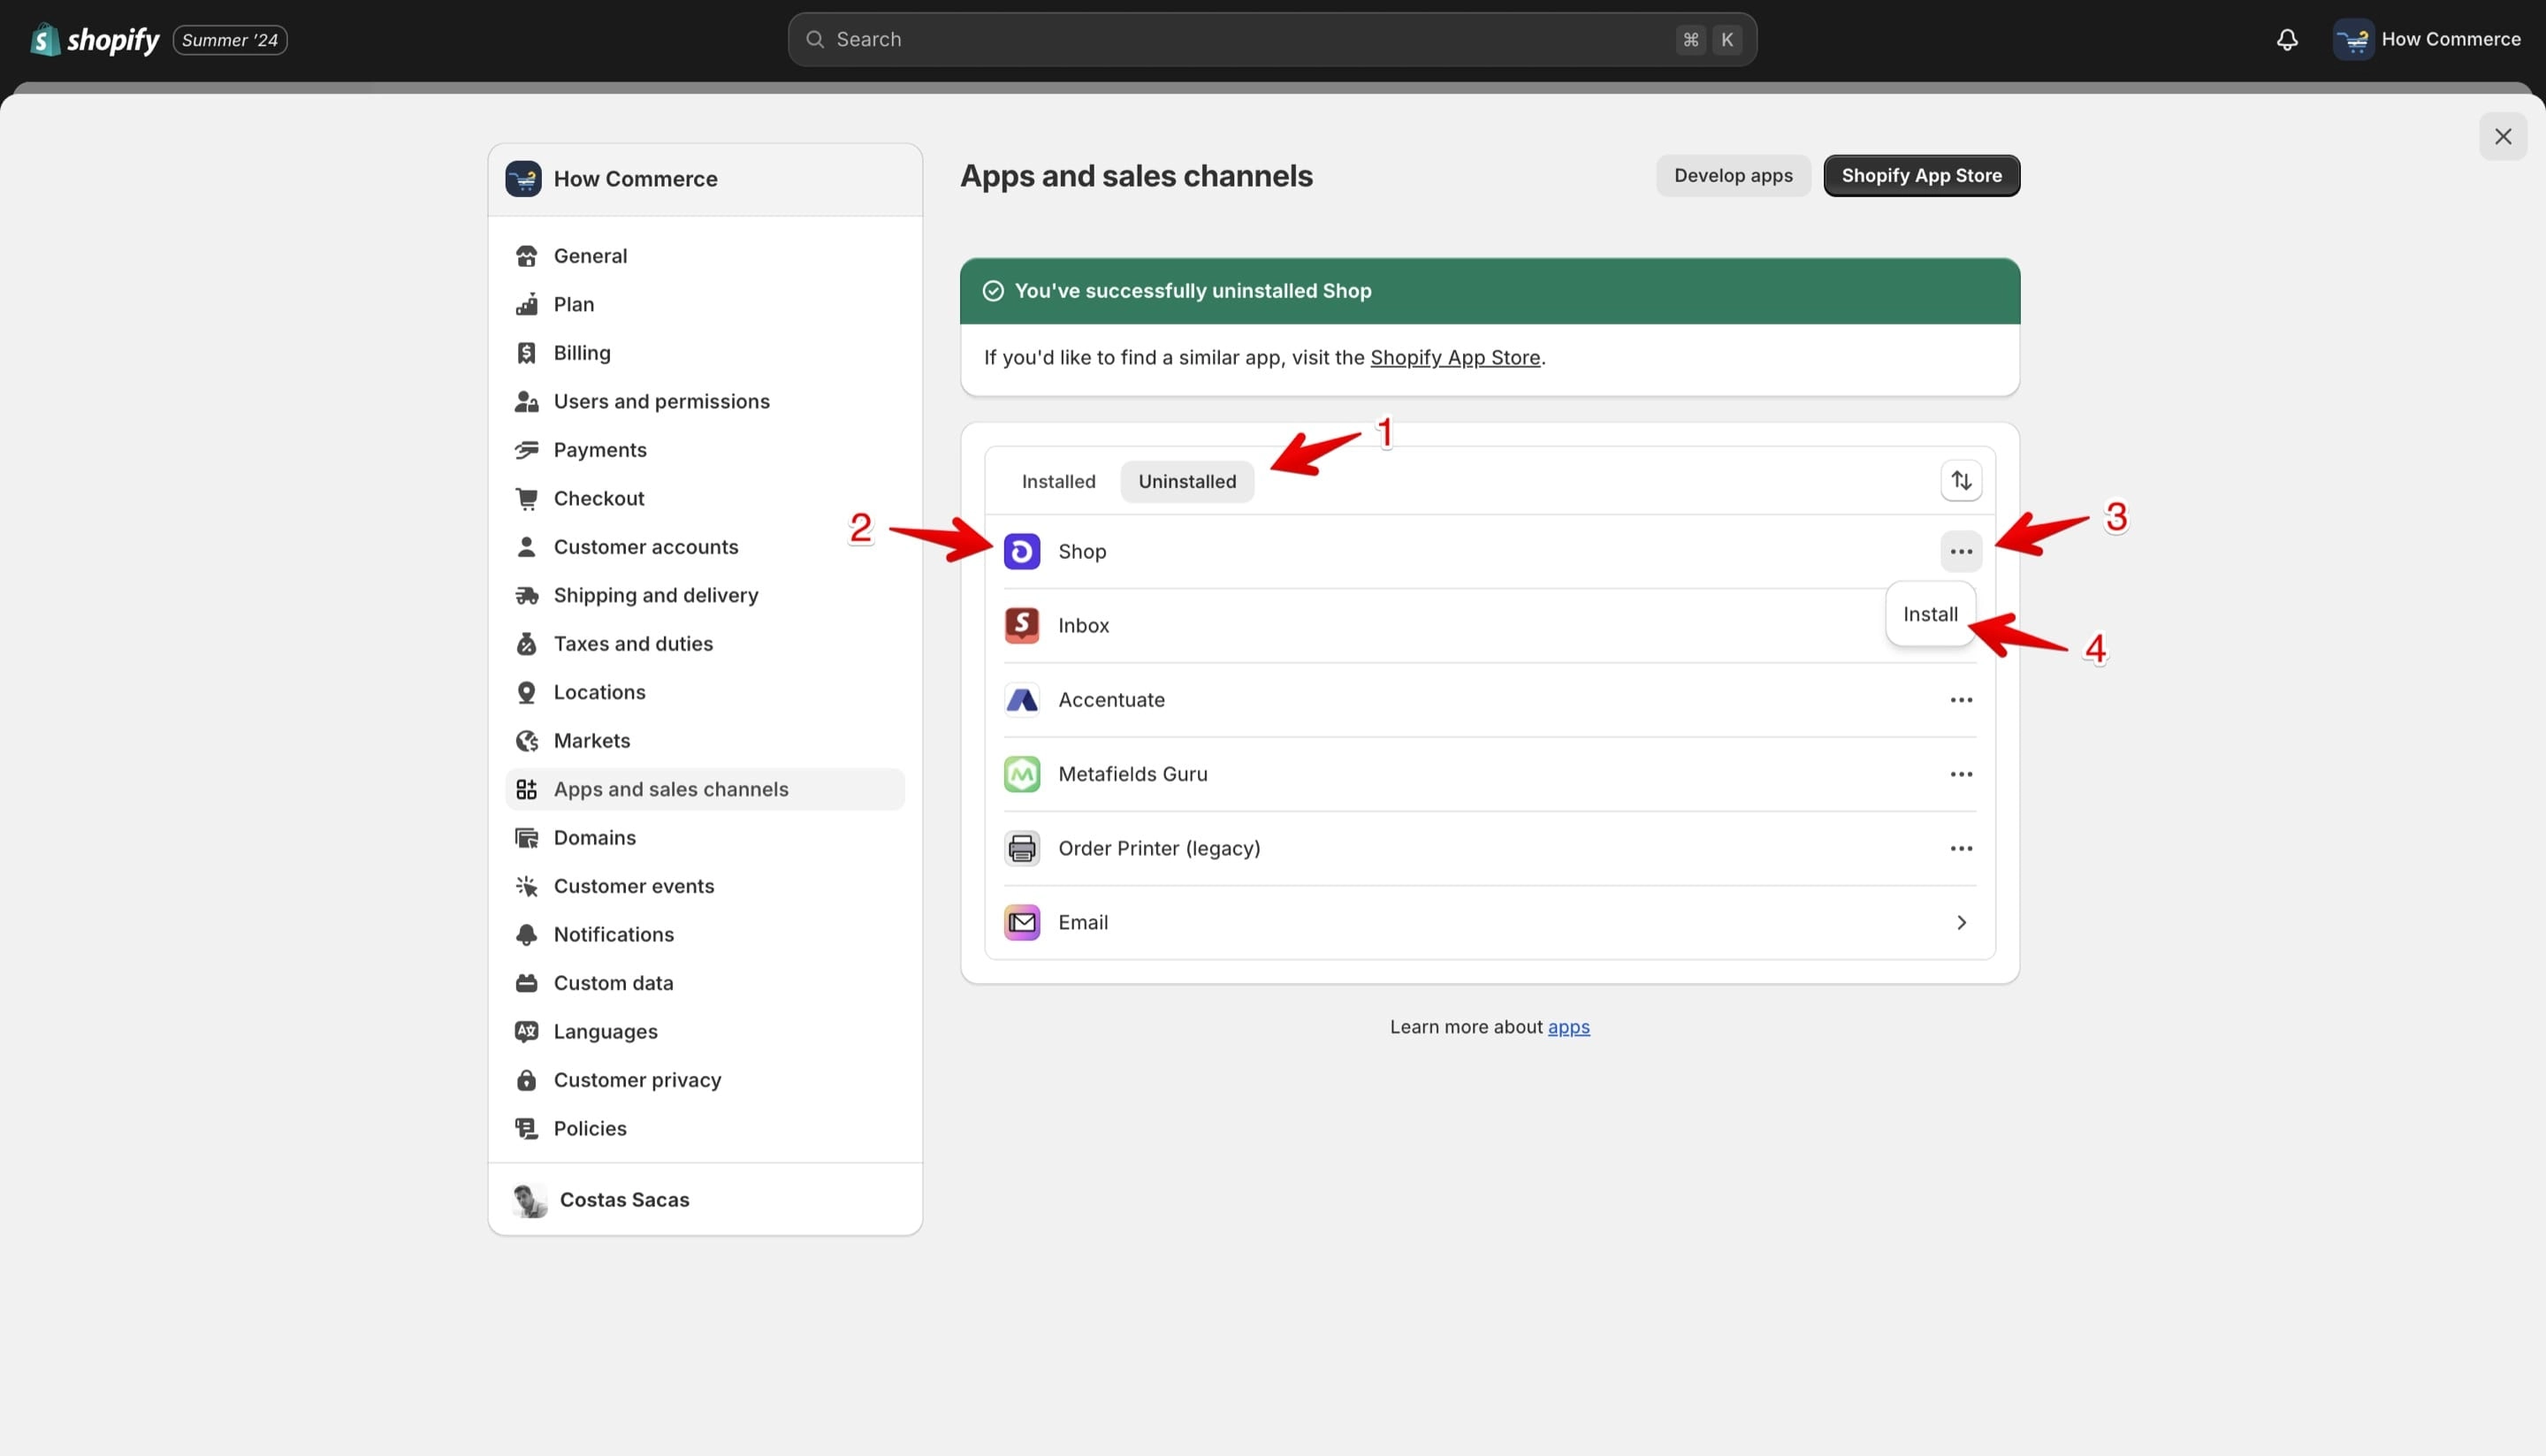Open the notifications bell icon
The width and height of the screenshot is (2546, 1456).
(2287, 40)
